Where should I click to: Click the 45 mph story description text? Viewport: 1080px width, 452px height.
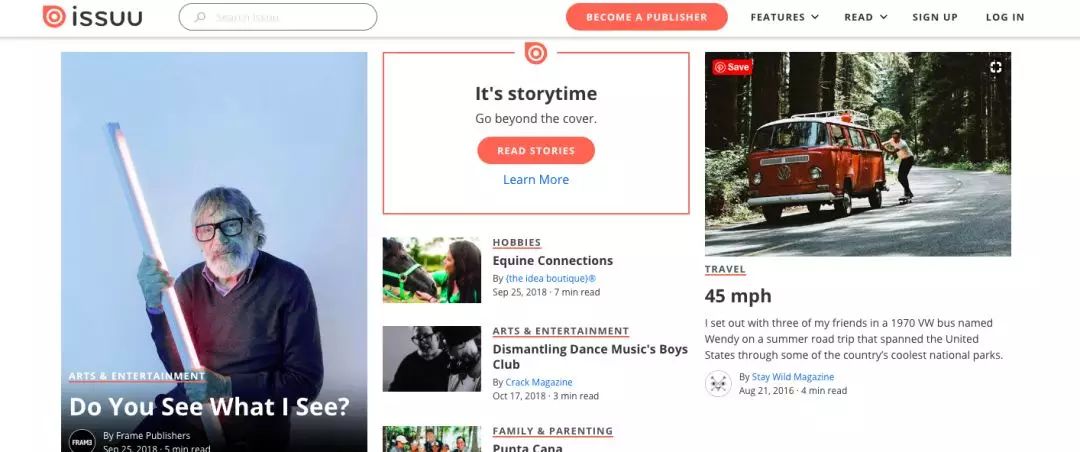point(853,339)
